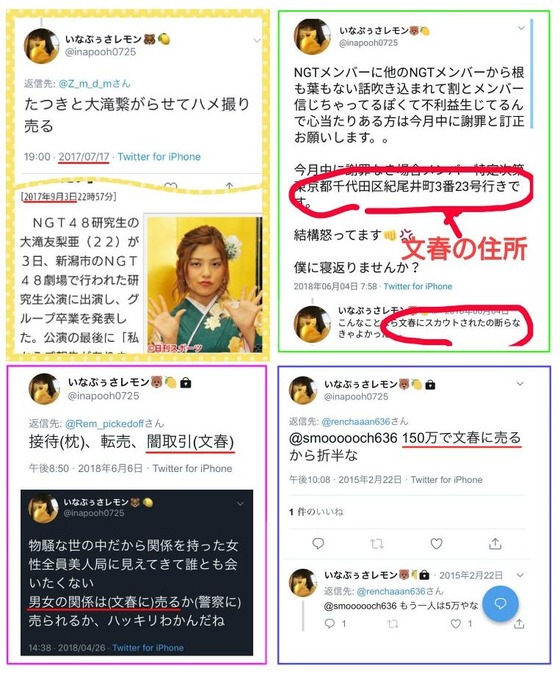Tap the retweet icon under 150万 tweet

377,543
